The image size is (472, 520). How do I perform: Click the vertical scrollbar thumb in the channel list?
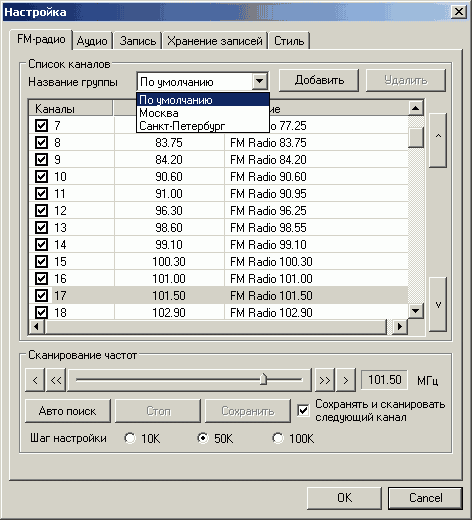[x=416, y=137]
